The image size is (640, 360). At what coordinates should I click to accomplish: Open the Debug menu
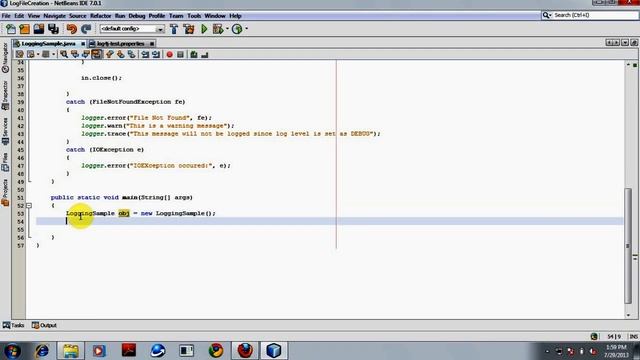[x=137, y=16]
